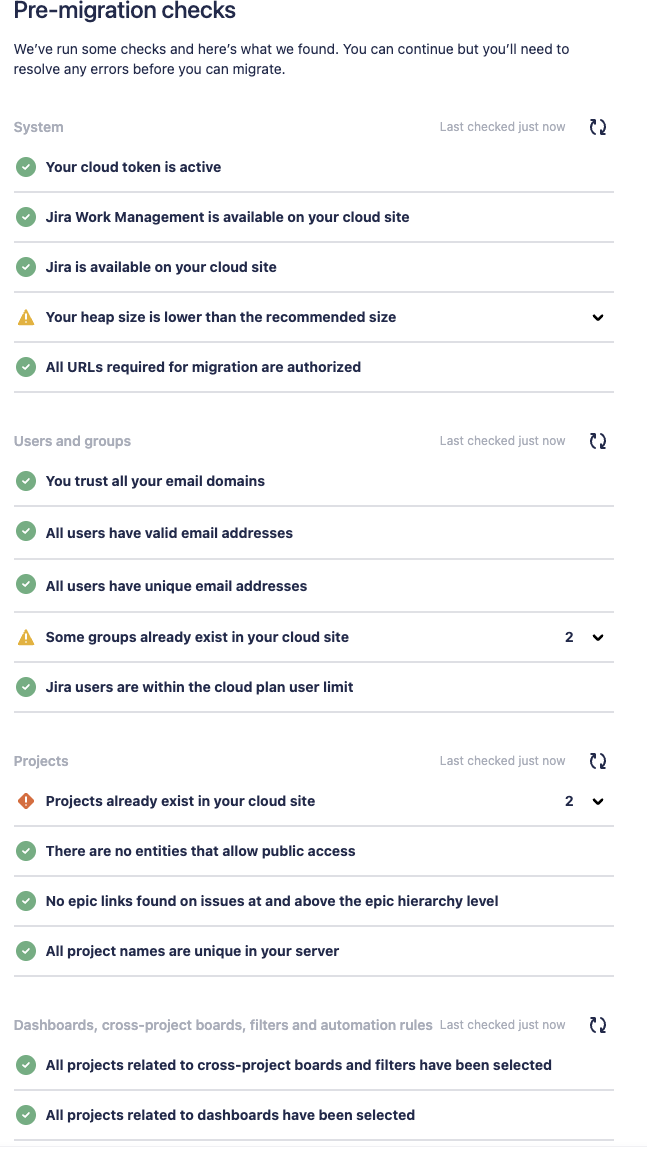Image resolution: width=647 pixels, height=1152 pixels.
Task: Re-run the Projects section checks
Action: click(x=598, y=761)
